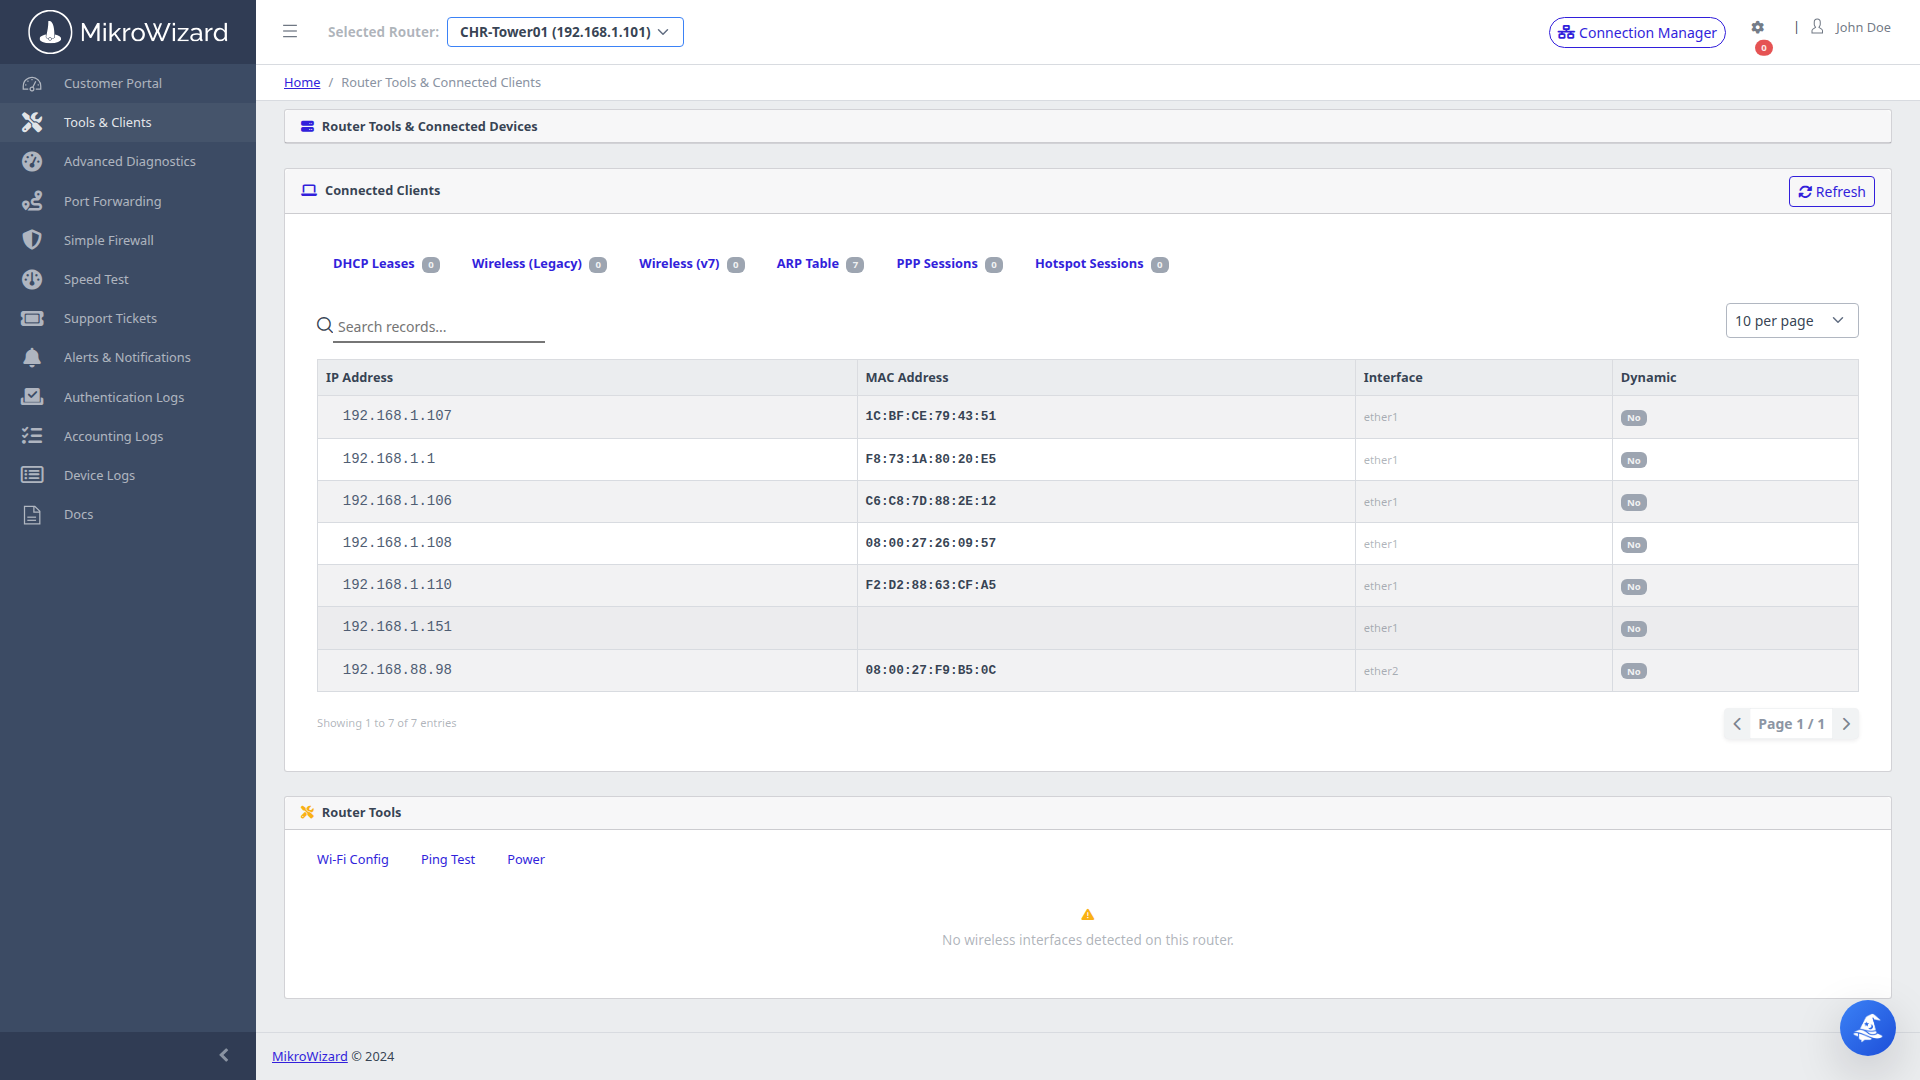The image size is (1920, 1080).
Task: Switch to the Wireless (v7) tab
Action: tap(691, 264)
